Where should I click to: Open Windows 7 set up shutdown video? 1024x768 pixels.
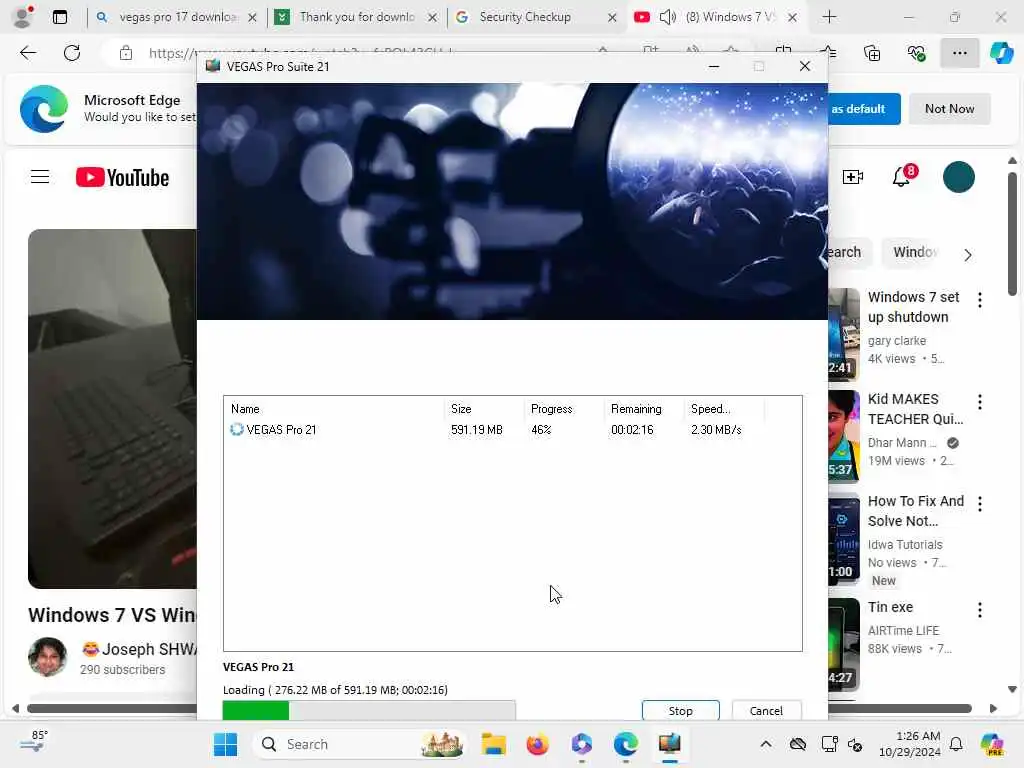coord(913,307)
